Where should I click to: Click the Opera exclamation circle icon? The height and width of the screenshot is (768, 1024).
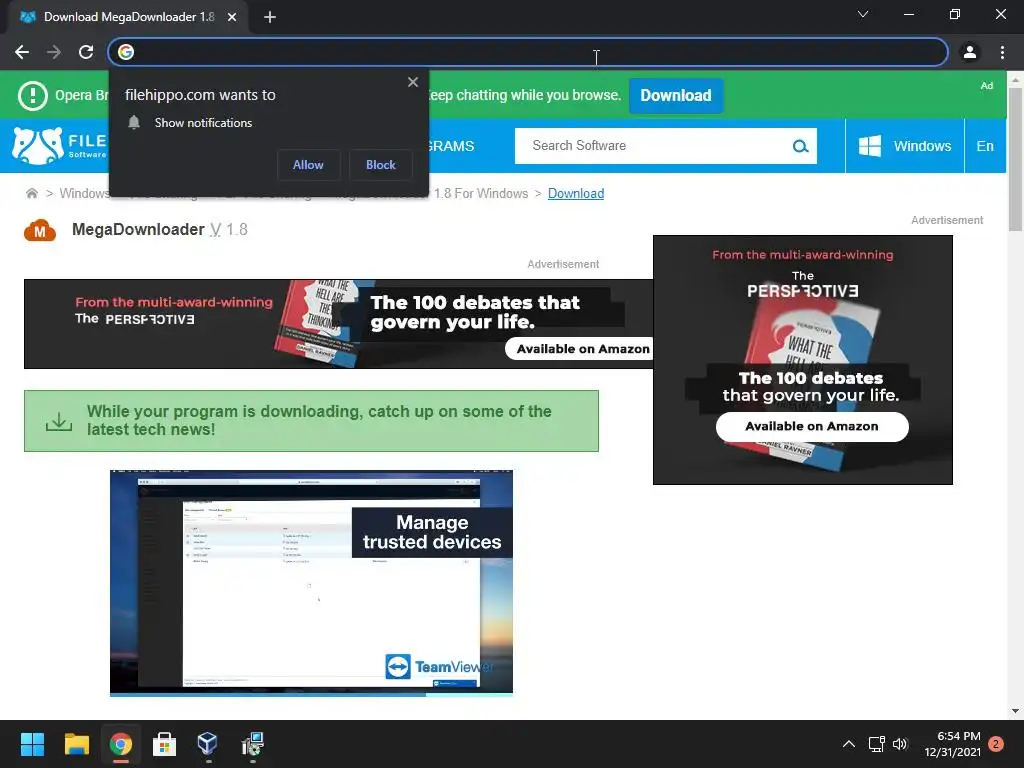pyautogui.click(x=33, y=95)
